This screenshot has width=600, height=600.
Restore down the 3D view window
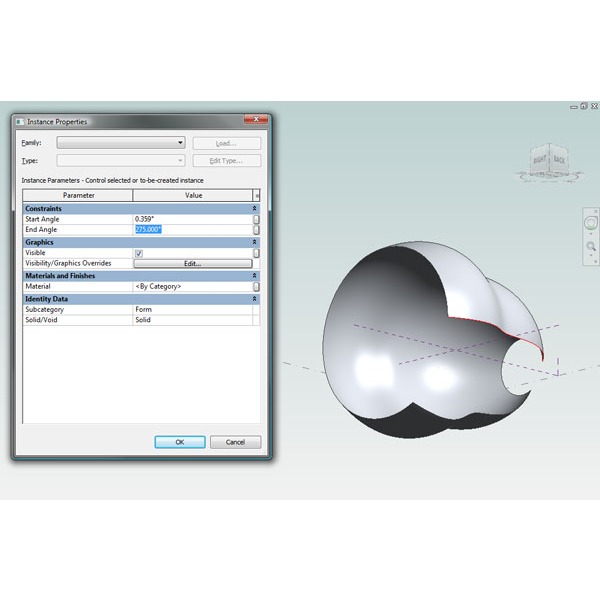click(584, 106)
